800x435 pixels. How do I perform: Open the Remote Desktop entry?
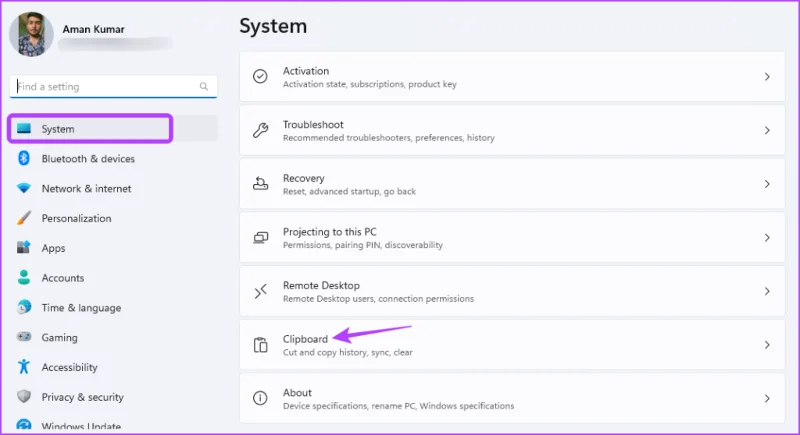[512, 291]
